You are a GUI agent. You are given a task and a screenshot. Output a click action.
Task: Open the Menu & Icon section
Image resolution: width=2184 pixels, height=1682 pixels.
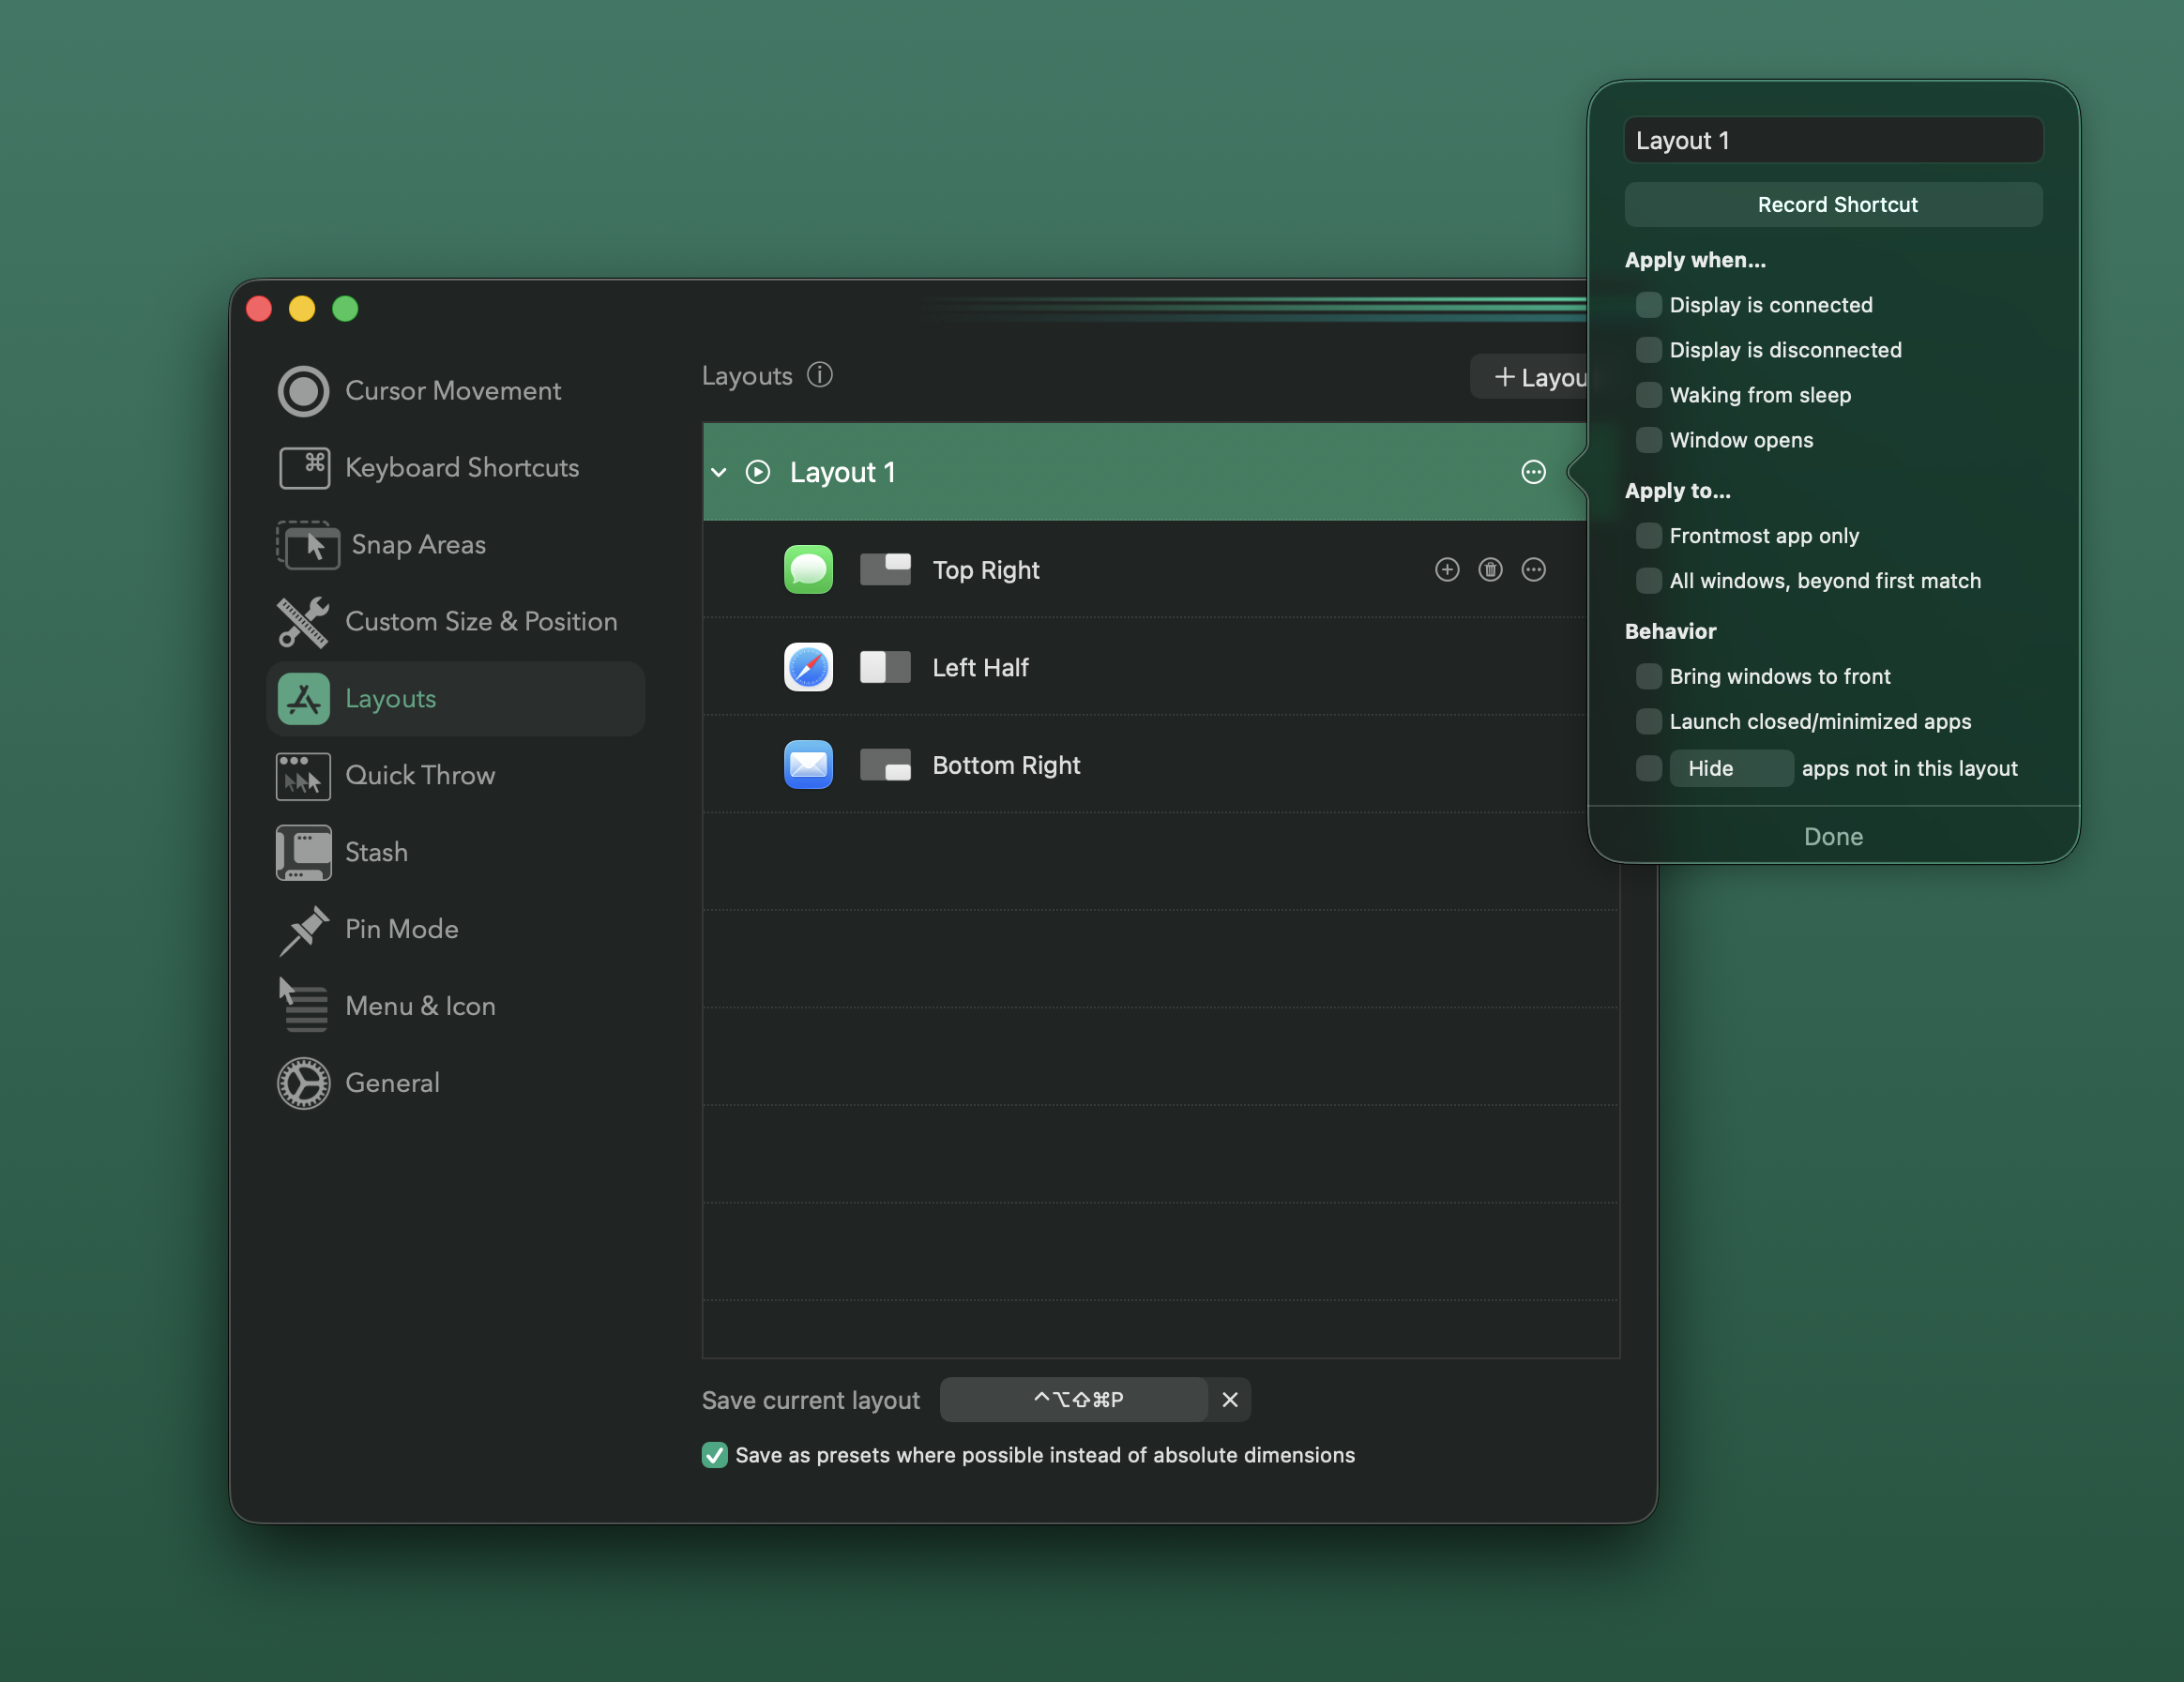pyautogui.click(x=455, y=1006)
